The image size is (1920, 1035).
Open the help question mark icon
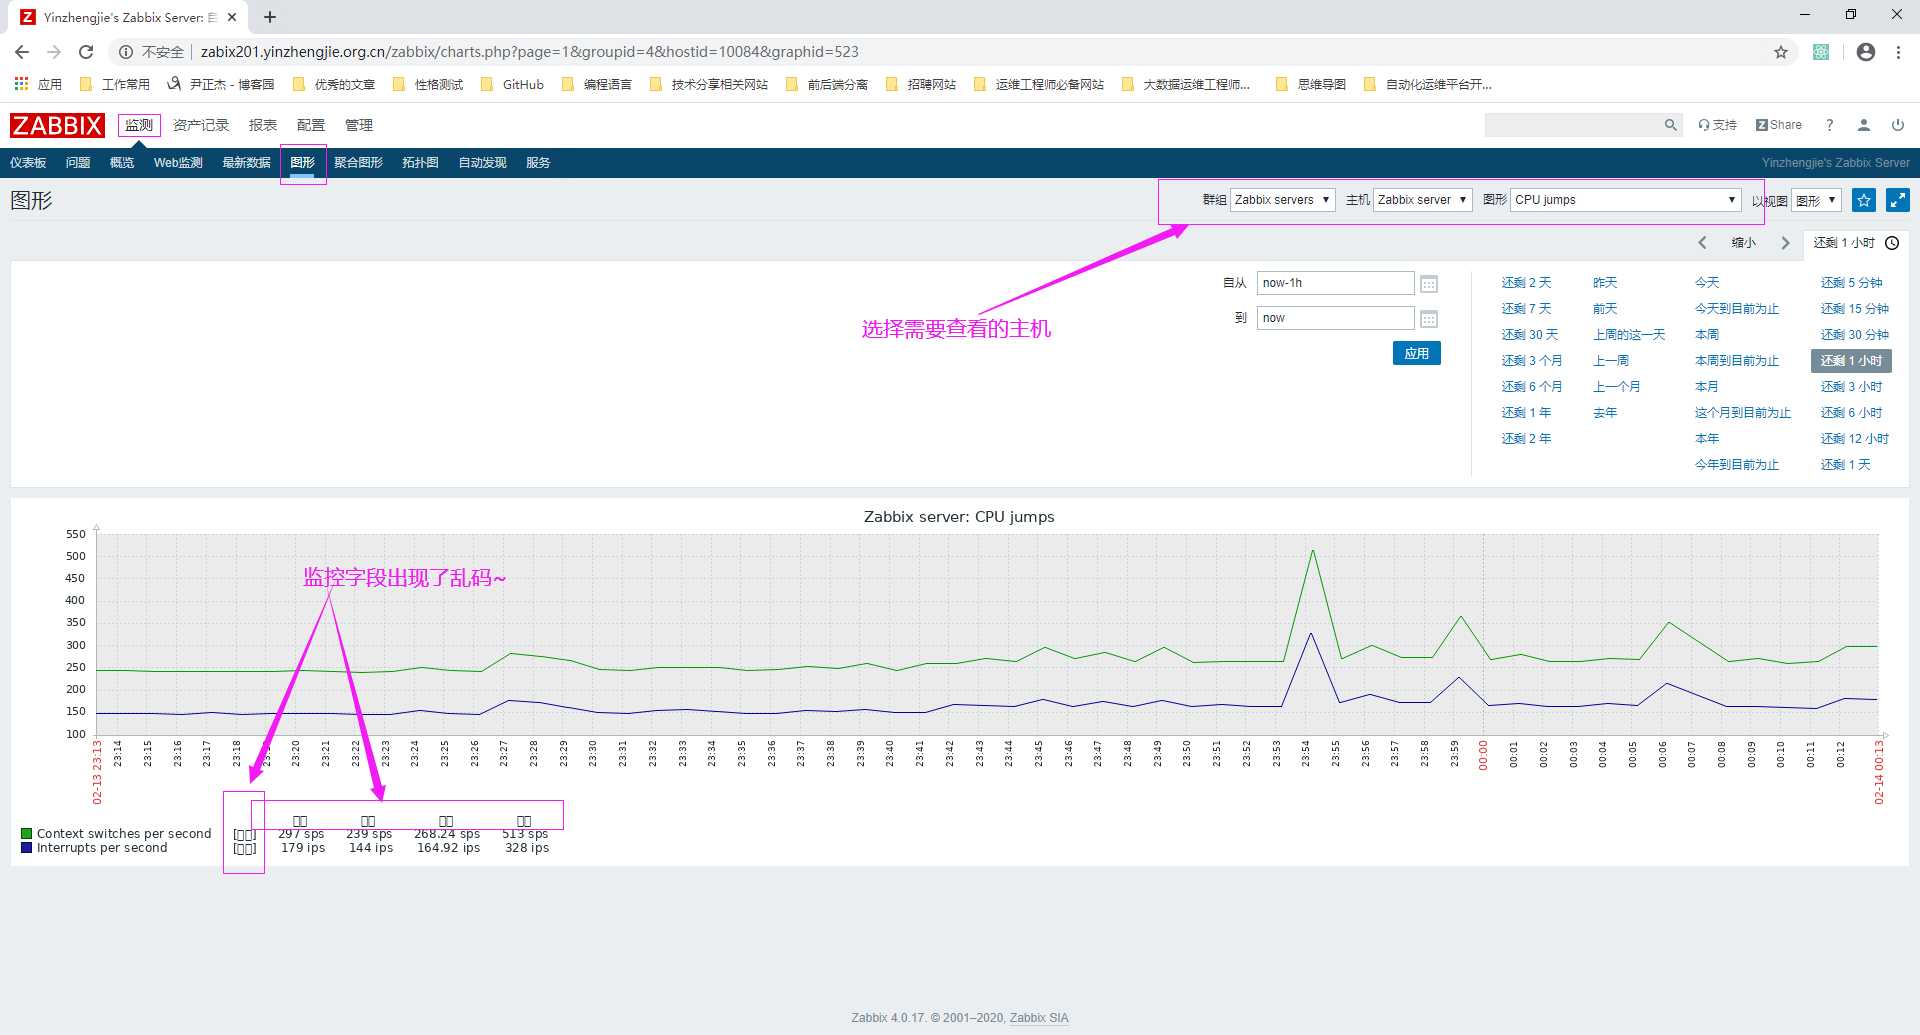tap(1829, 125)
